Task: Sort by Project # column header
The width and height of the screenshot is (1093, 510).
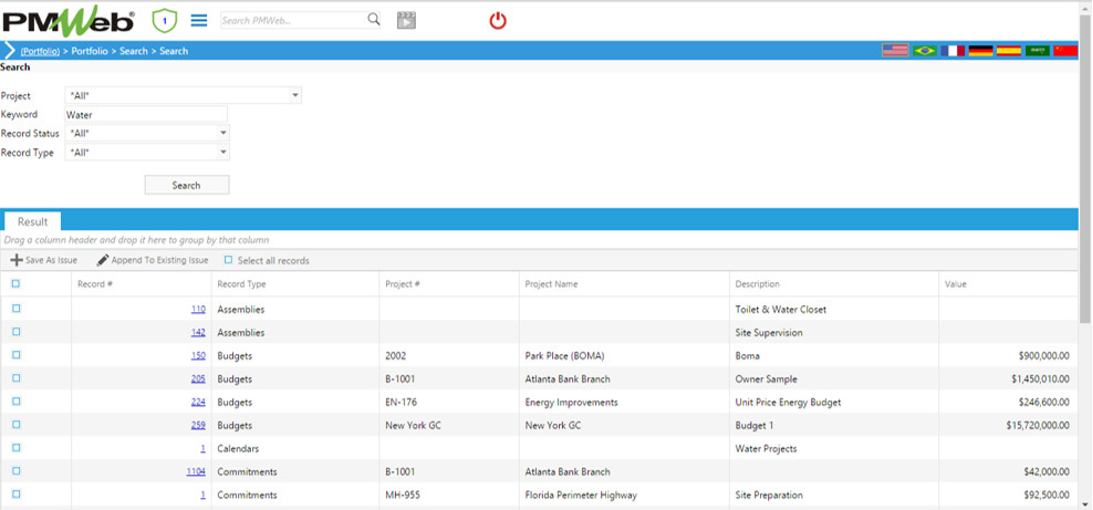Action: click(402, 284)
